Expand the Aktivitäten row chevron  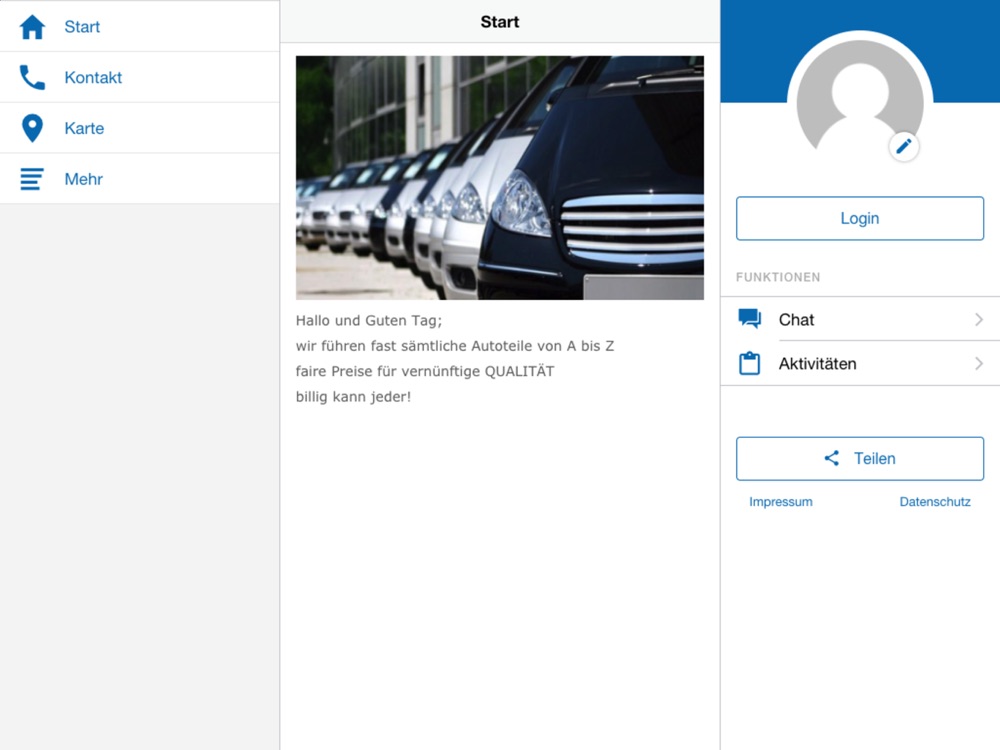pyautogui.click(x=979, y=364)
